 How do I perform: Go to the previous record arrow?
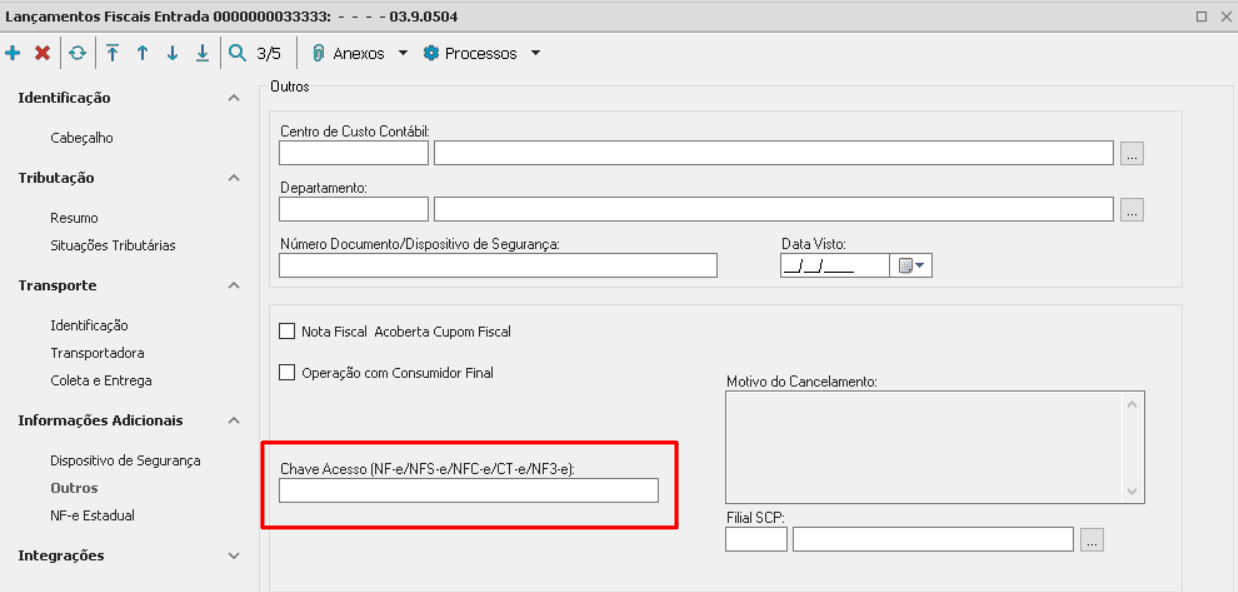click(x=142, y=53)
